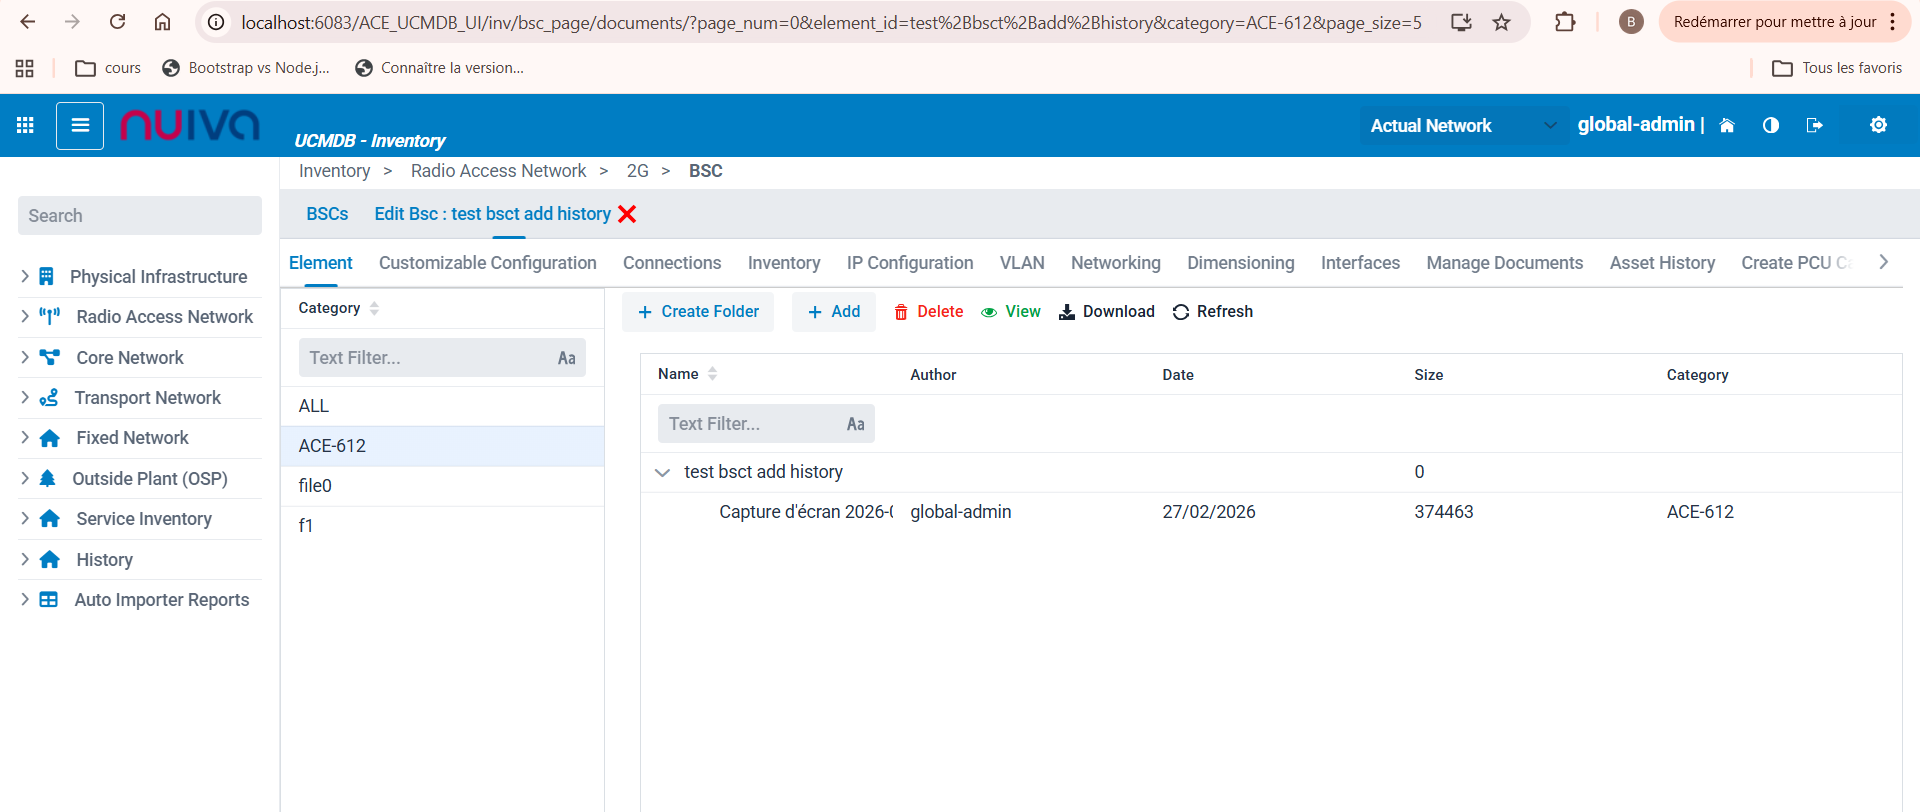This screenshot has width=1920, height=812.
Task: Download the selected document
Action: [x=1107, y=312]
